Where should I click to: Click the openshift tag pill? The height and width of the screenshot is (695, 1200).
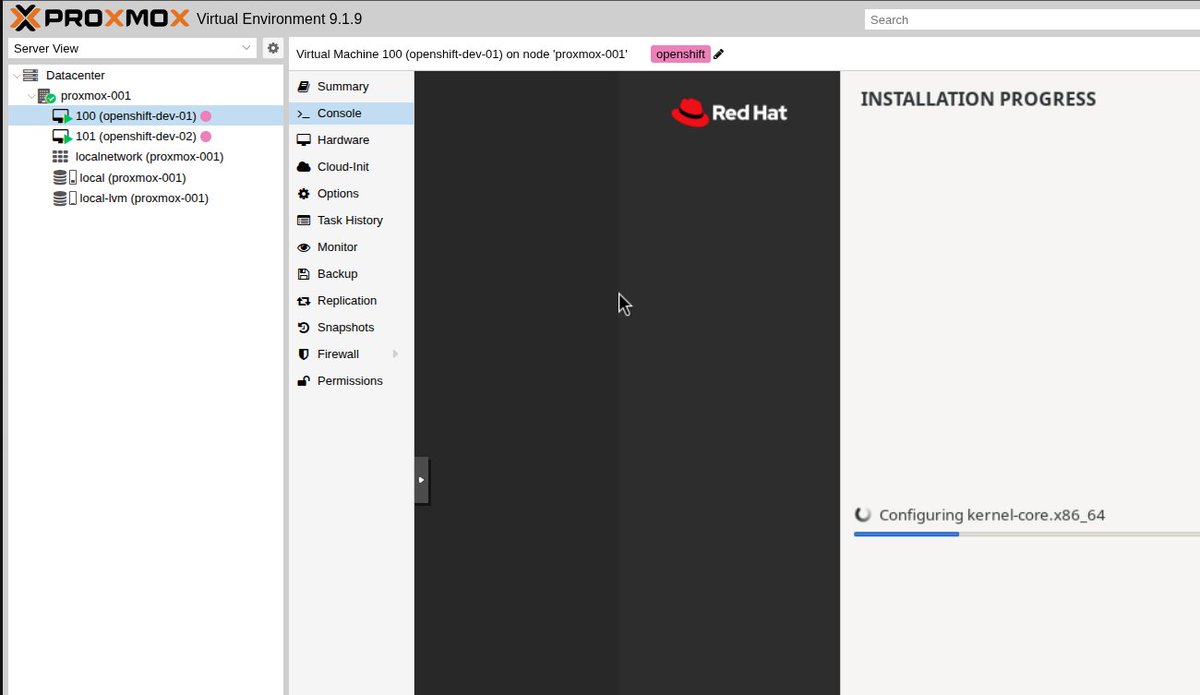[680, 54]
